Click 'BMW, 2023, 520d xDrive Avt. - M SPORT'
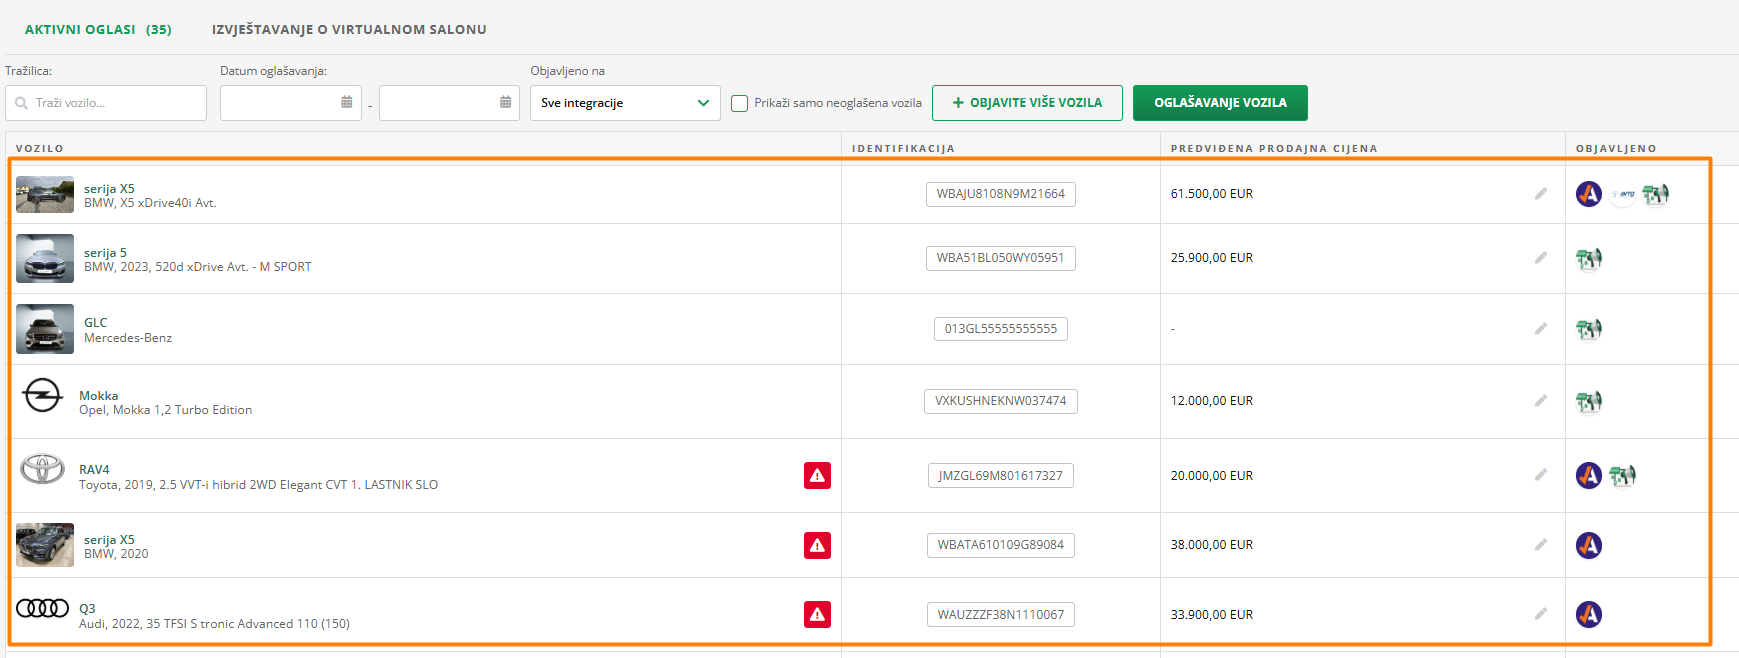Viewport: 1739px width, 658px height. [198, 267]
